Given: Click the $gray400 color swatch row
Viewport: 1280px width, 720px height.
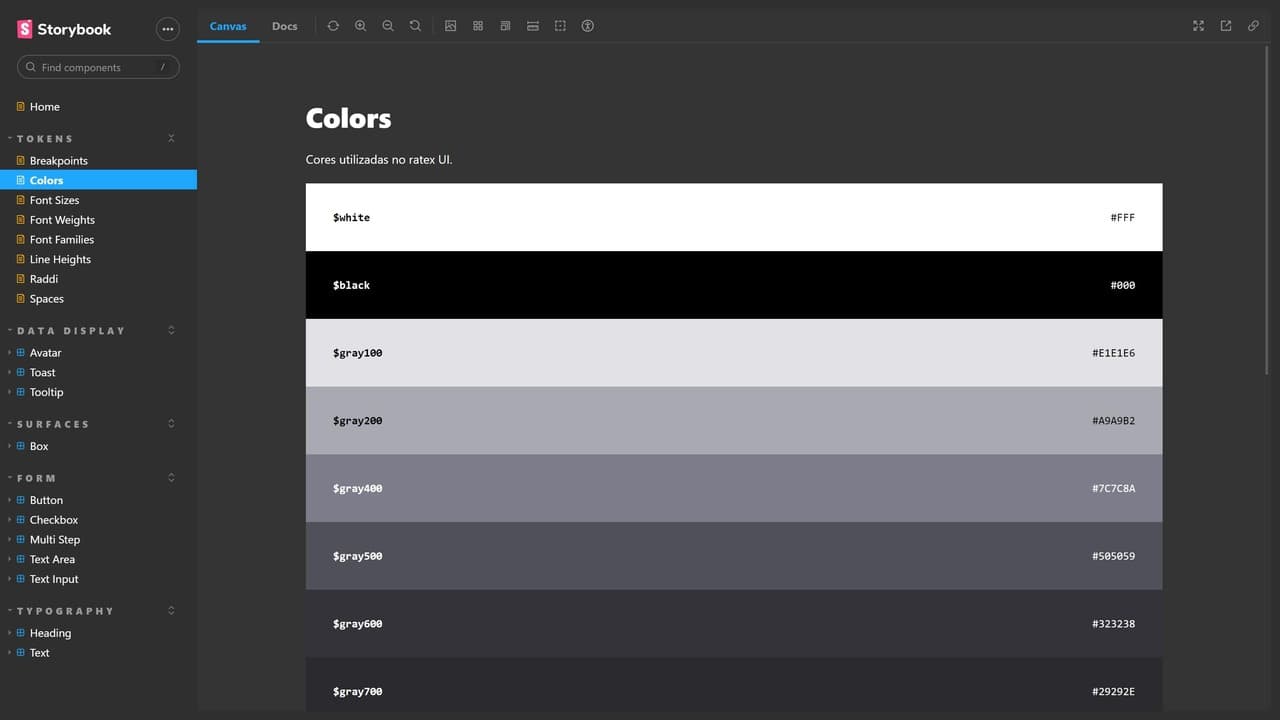Looking at the screenshot, I should (734, 488).
